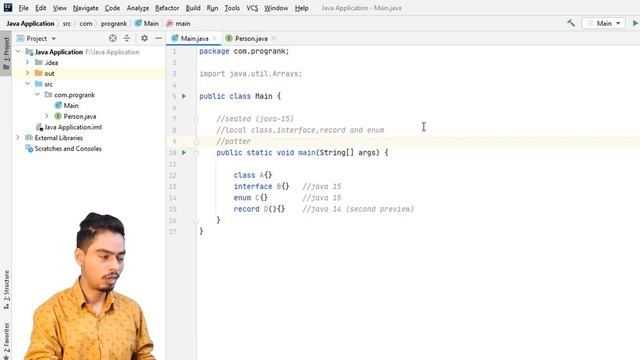Open the Edit menu
The height and width of the screenshot is (360, 640).
[40, 8]
